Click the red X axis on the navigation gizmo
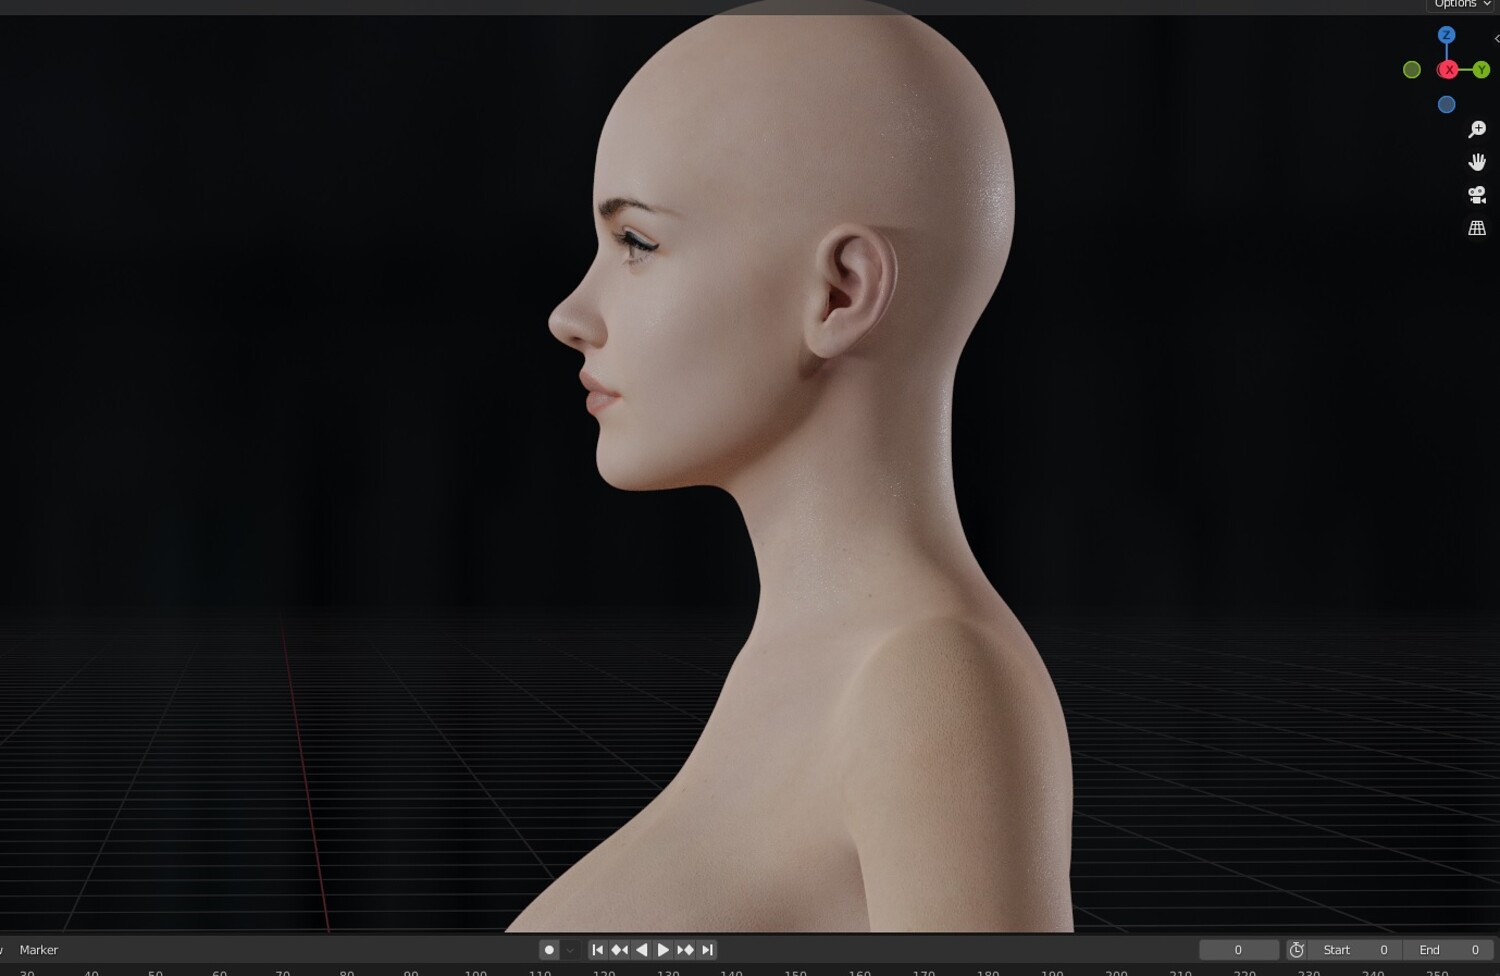Viewport: 1500px width, 976px height. [1448, 70]
